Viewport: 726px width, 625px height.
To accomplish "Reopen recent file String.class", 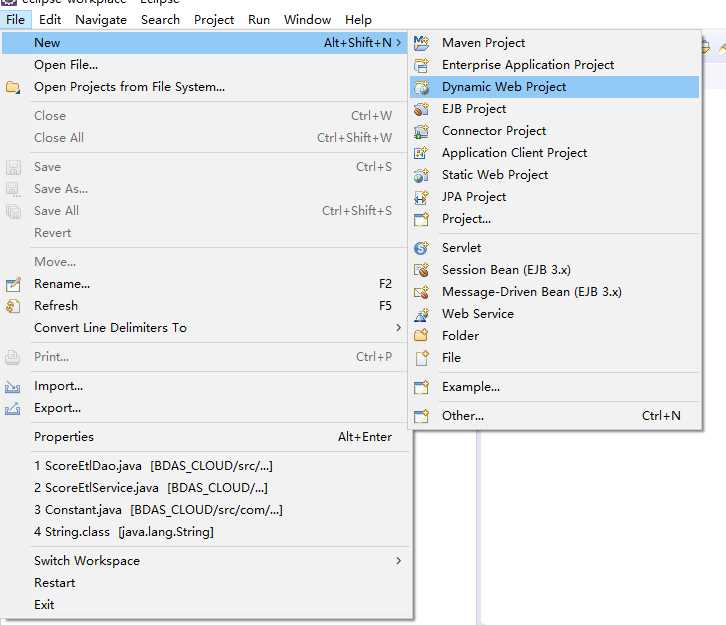I will pyautogui.click(x=206, y=532).
